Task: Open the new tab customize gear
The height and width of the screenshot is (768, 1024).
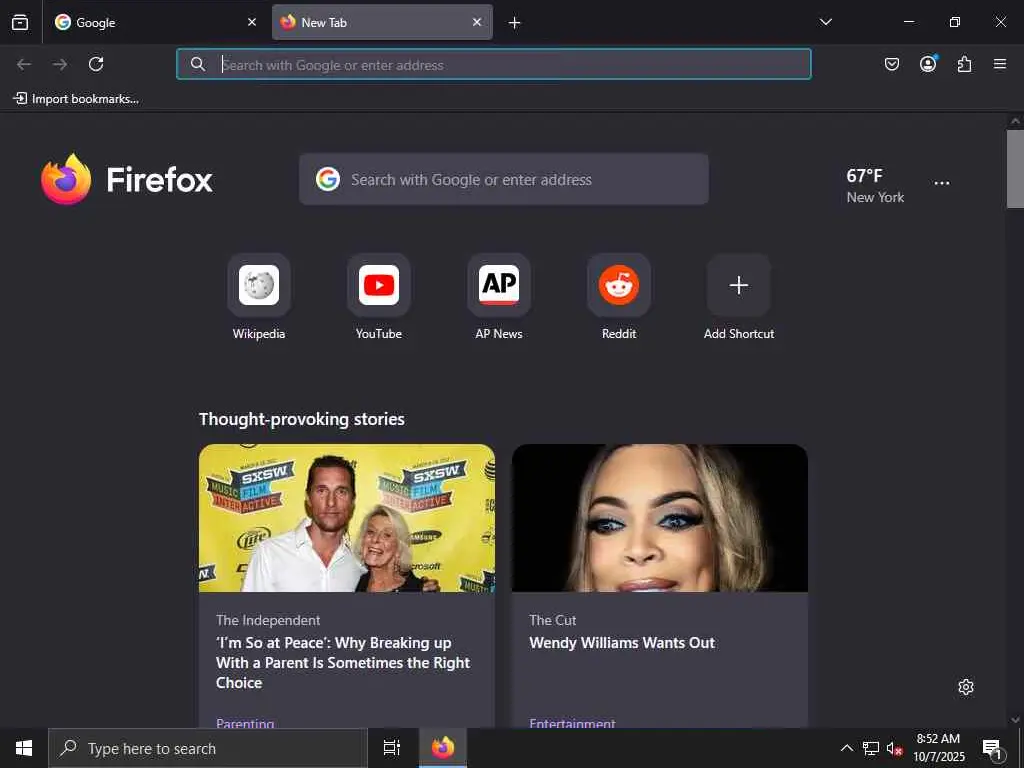Action: coord(966,687)
